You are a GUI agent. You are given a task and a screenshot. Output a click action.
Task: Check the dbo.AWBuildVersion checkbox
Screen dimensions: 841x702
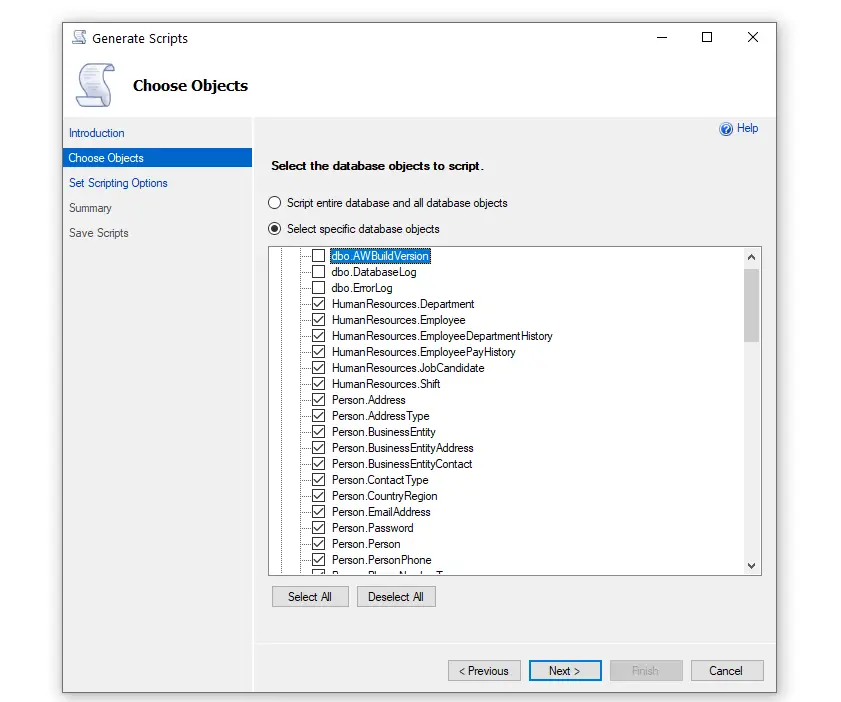[318, 256]
